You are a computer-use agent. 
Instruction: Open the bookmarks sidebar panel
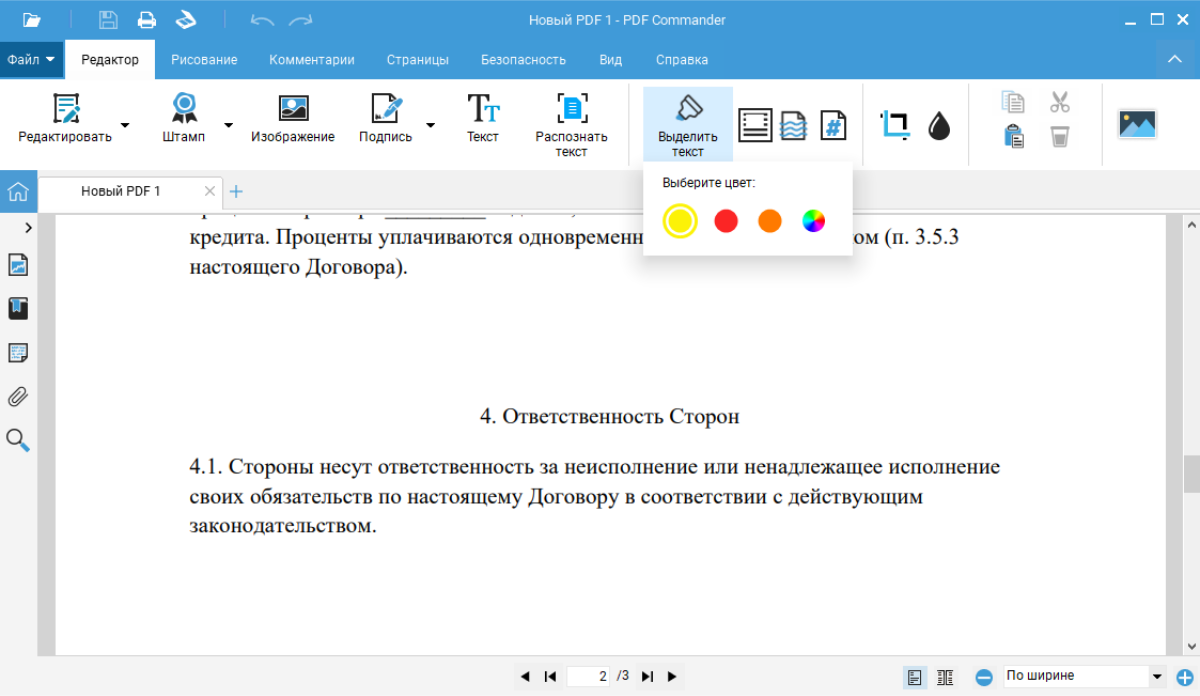coord(18,308)
